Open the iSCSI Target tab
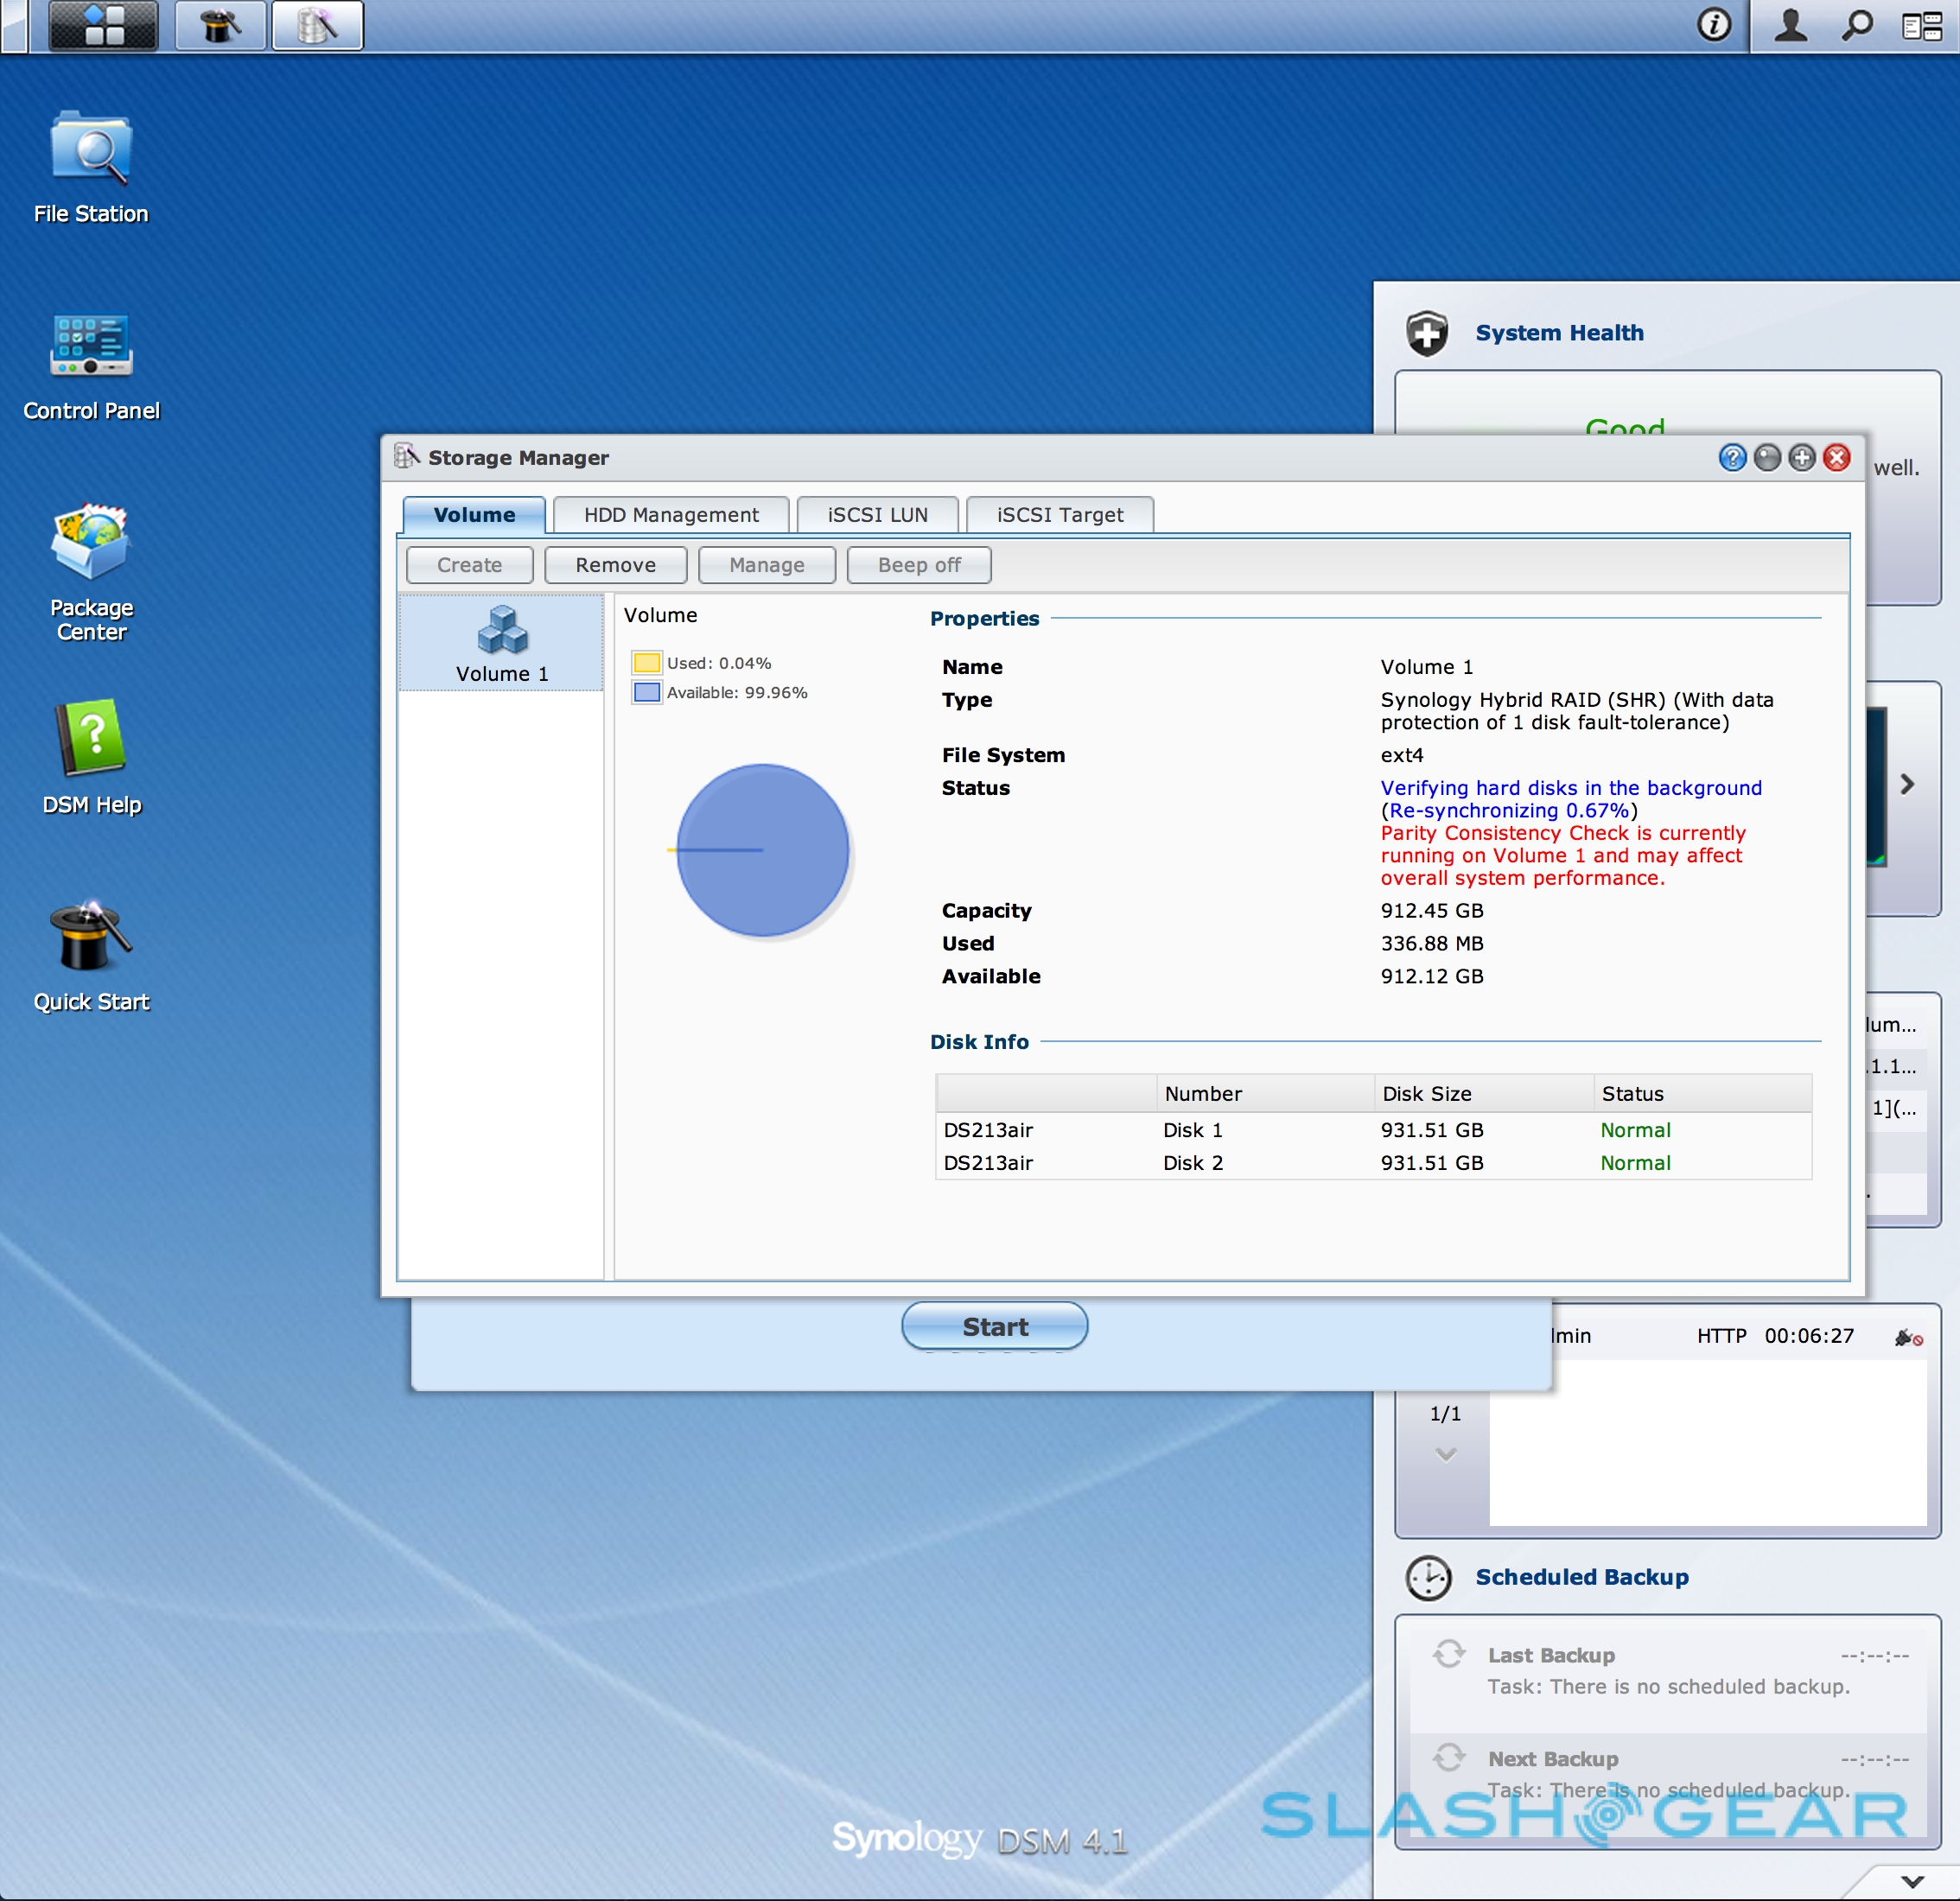 (x=1059, y=515)
